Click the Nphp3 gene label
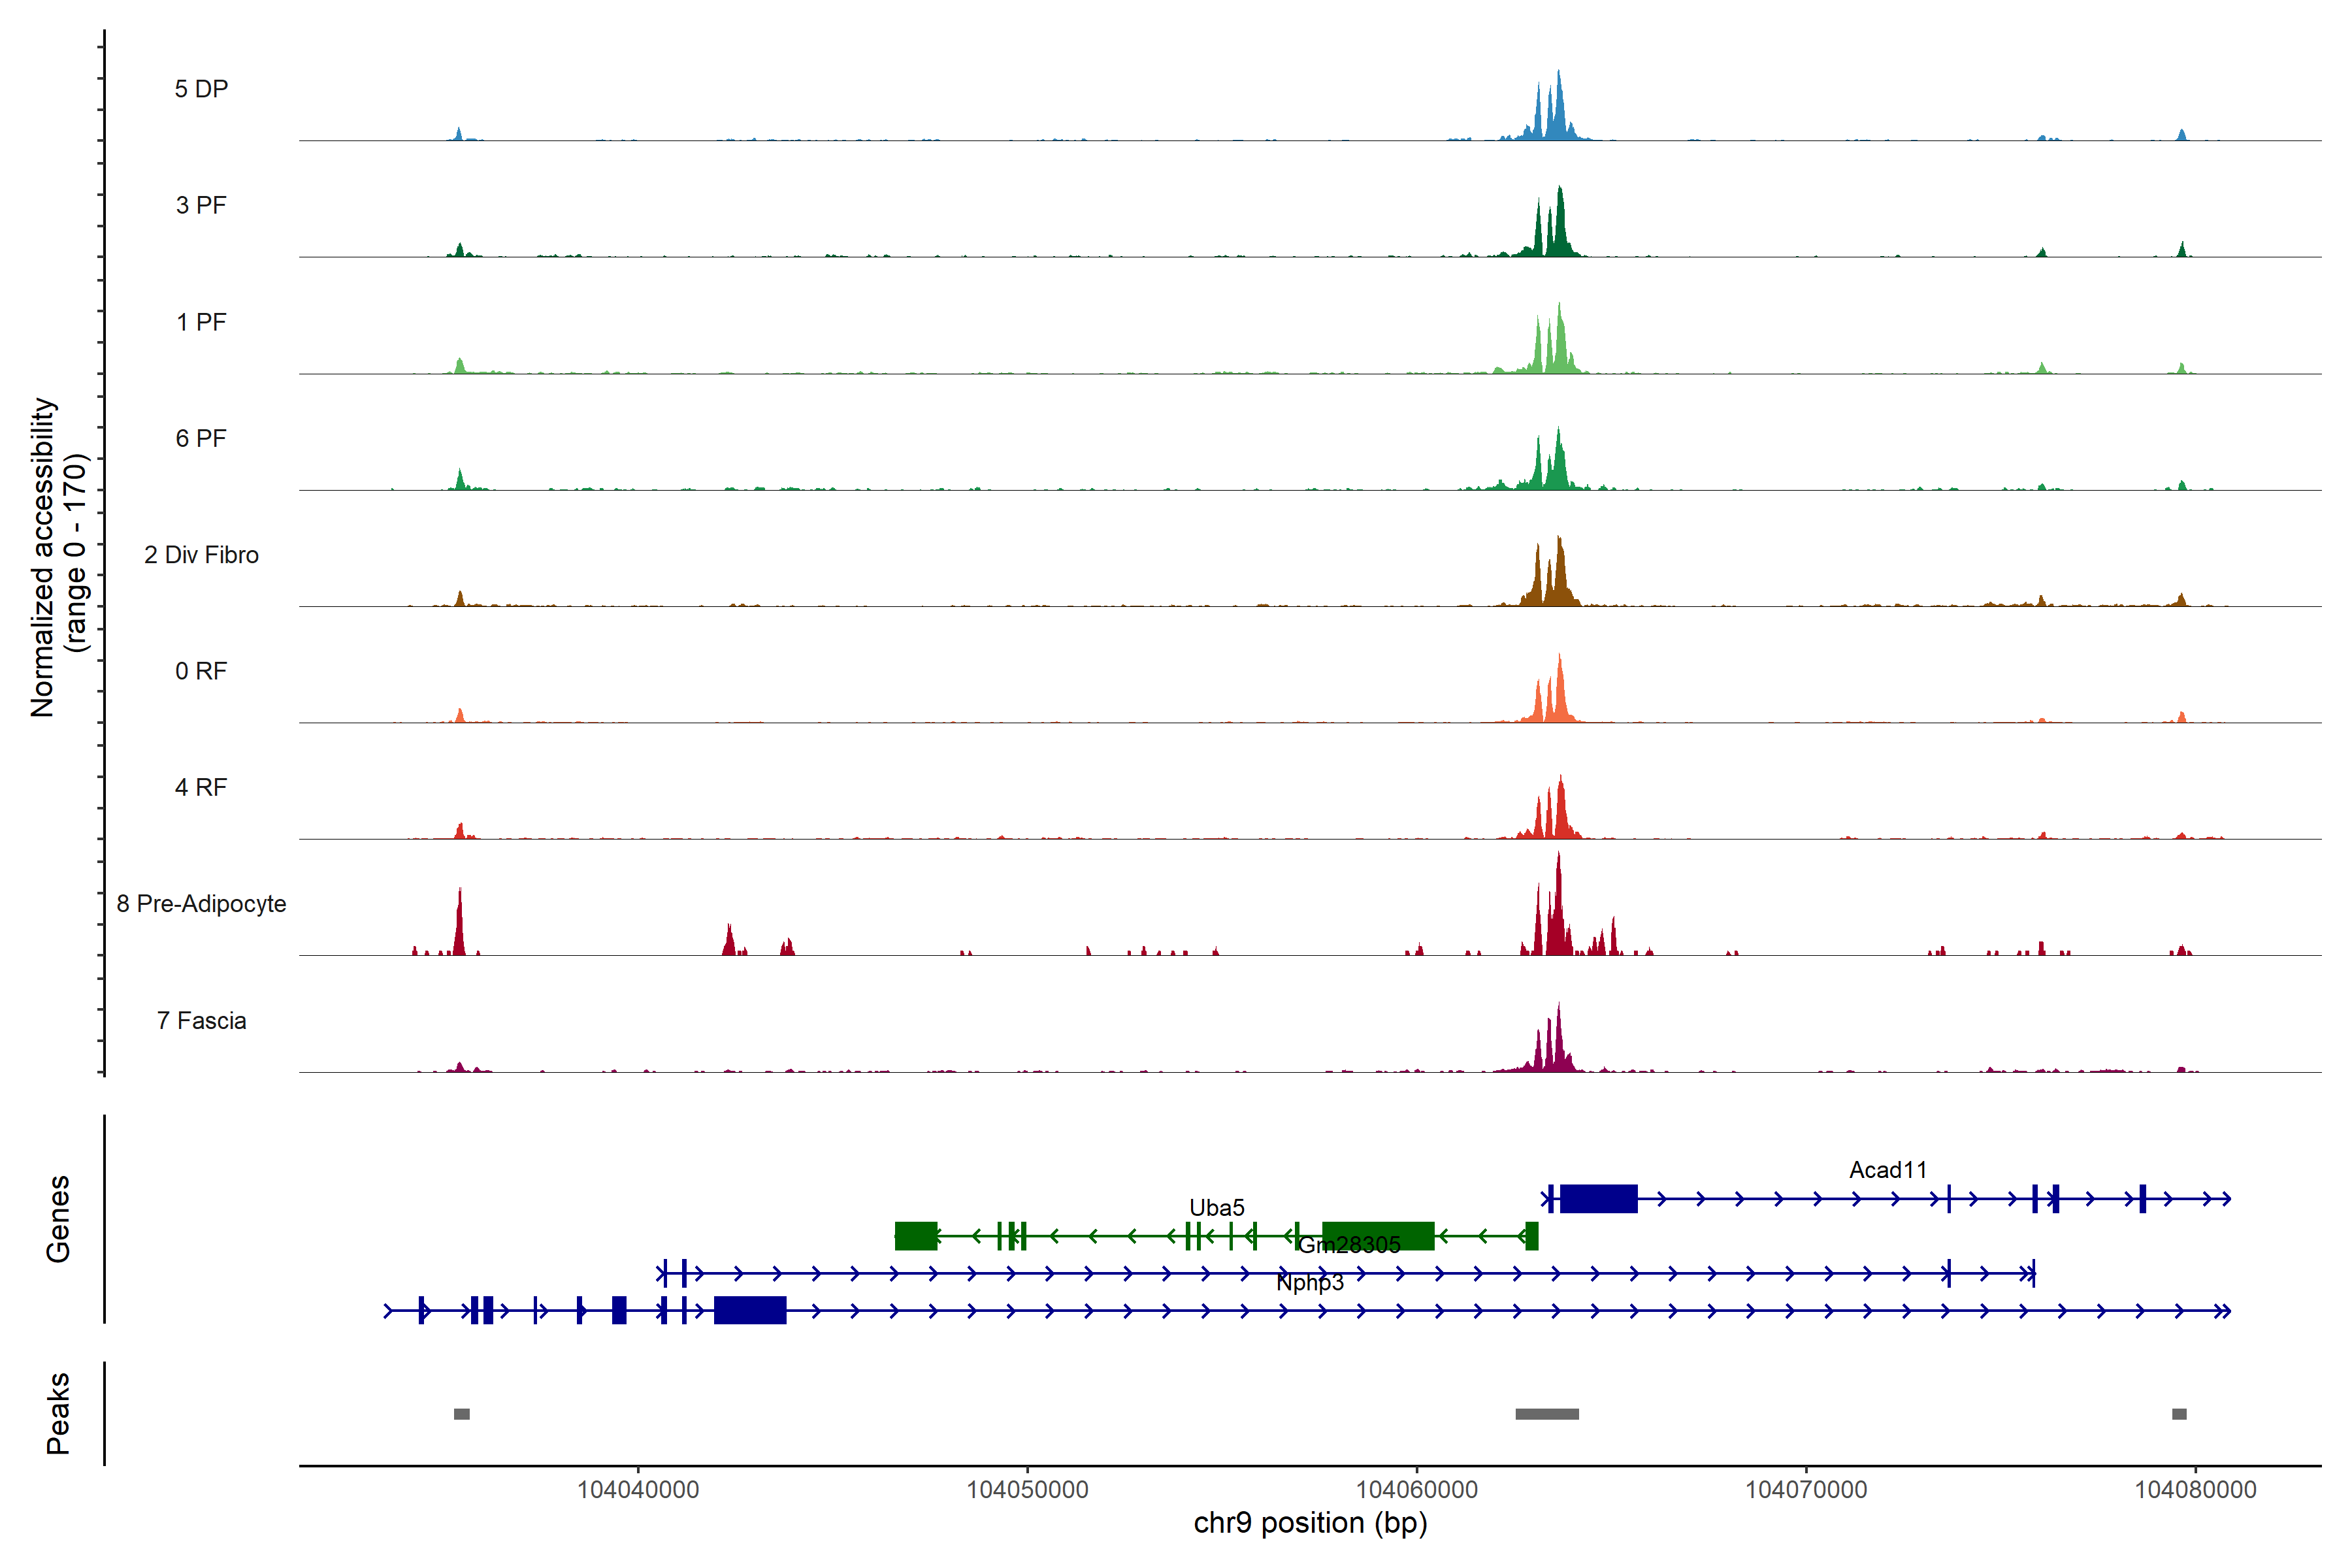The image size is (2352, 1568). click(1309, 1283)
